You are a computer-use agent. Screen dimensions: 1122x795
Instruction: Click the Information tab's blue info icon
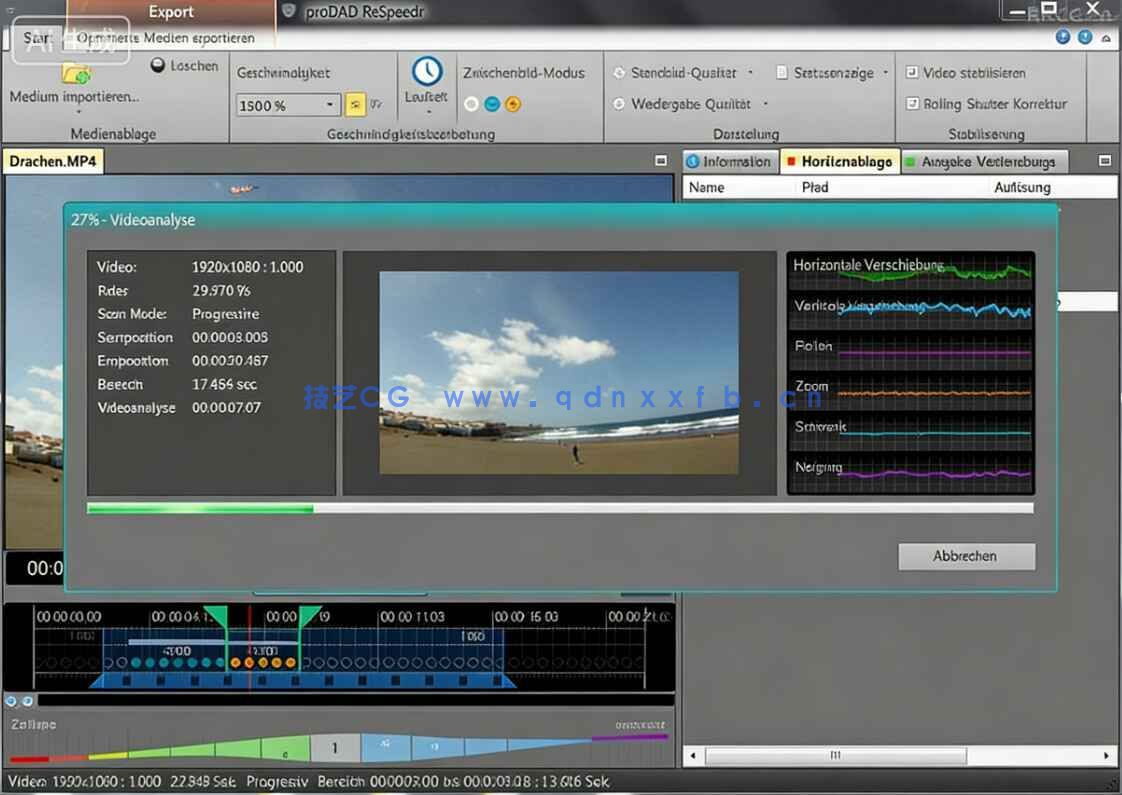pos(691,161)
